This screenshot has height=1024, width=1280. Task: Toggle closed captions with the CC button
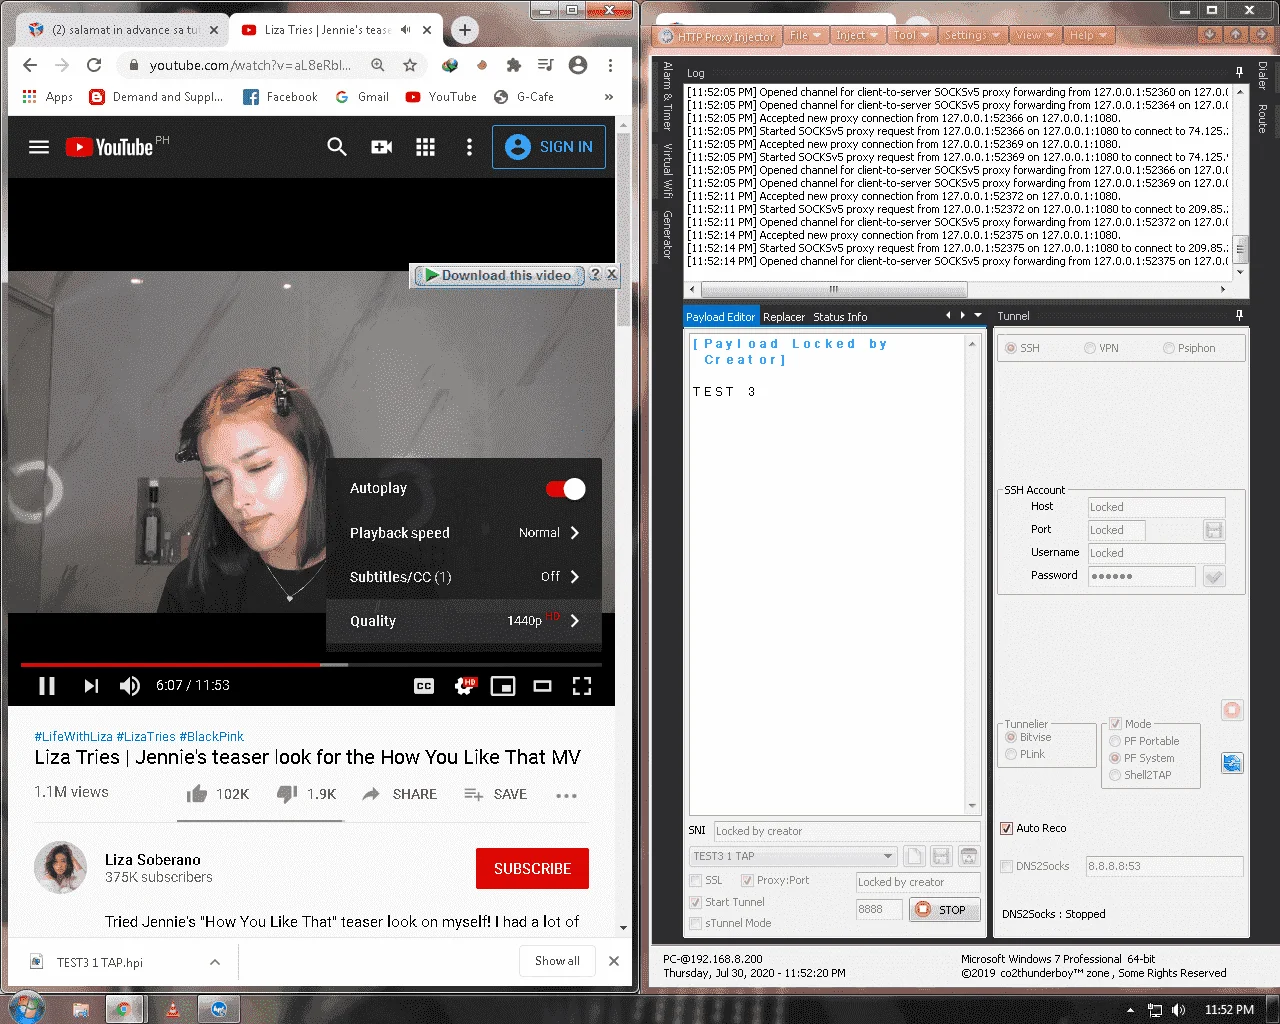point(424,686)
